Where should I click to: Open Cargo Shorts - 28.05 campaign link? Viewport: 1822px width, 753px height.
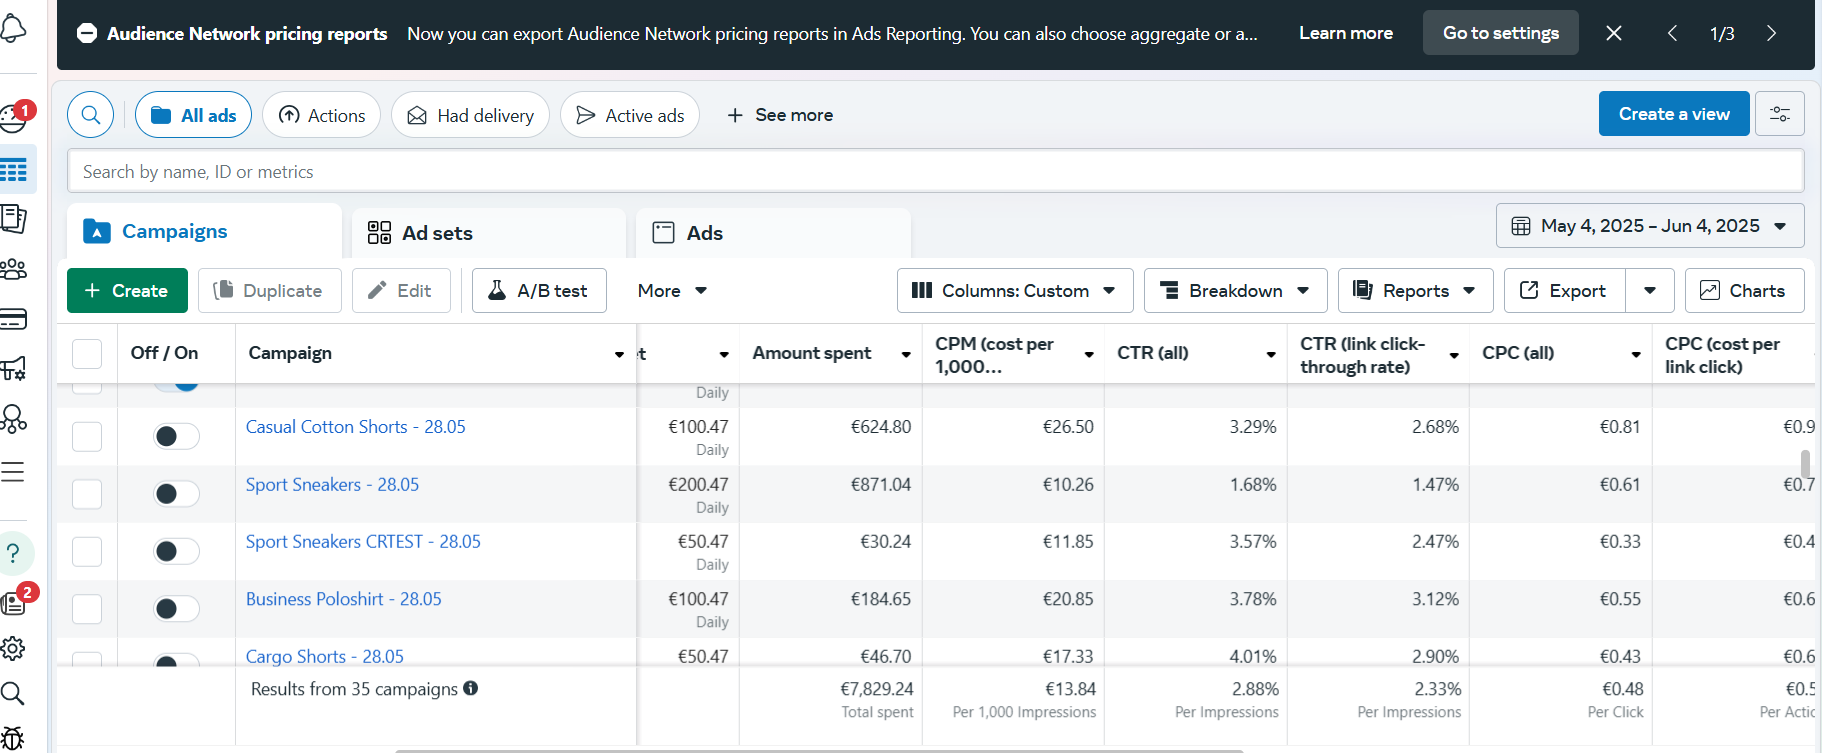pos(325,656)
